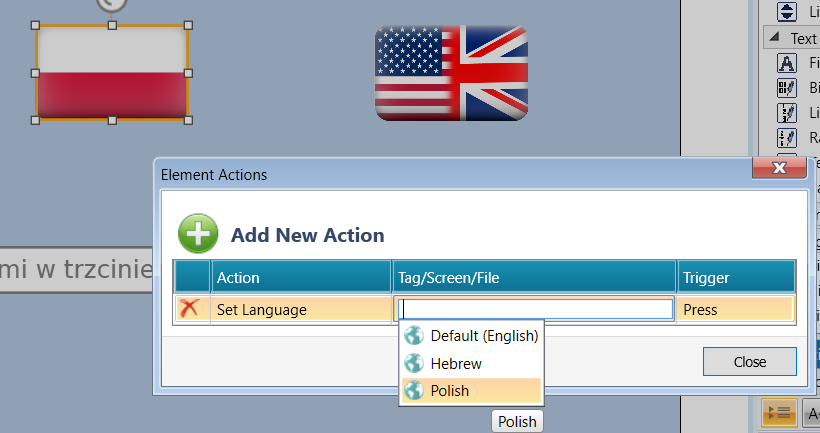
Task: Click the A- button at bottom right
Action: (x=812, y=414)
